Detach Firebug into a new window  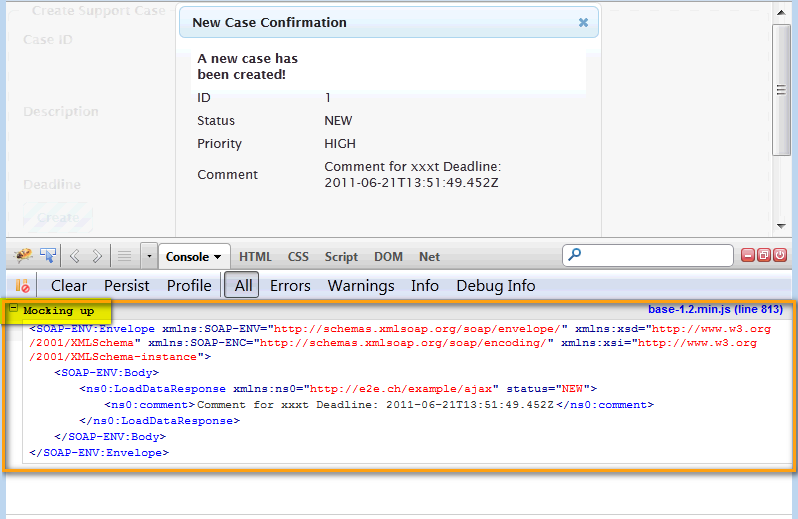click(763, 256)
